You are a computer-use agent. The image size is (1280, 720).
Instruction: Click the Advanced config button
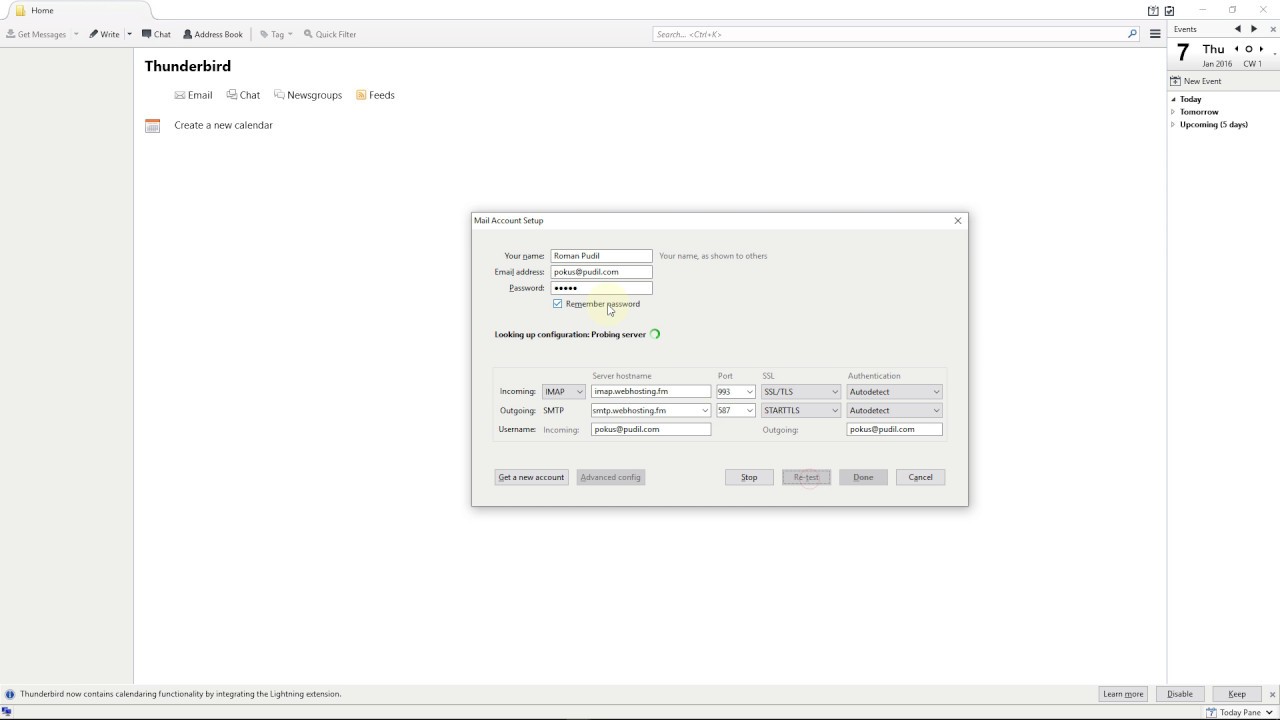[x=610, y=477]
